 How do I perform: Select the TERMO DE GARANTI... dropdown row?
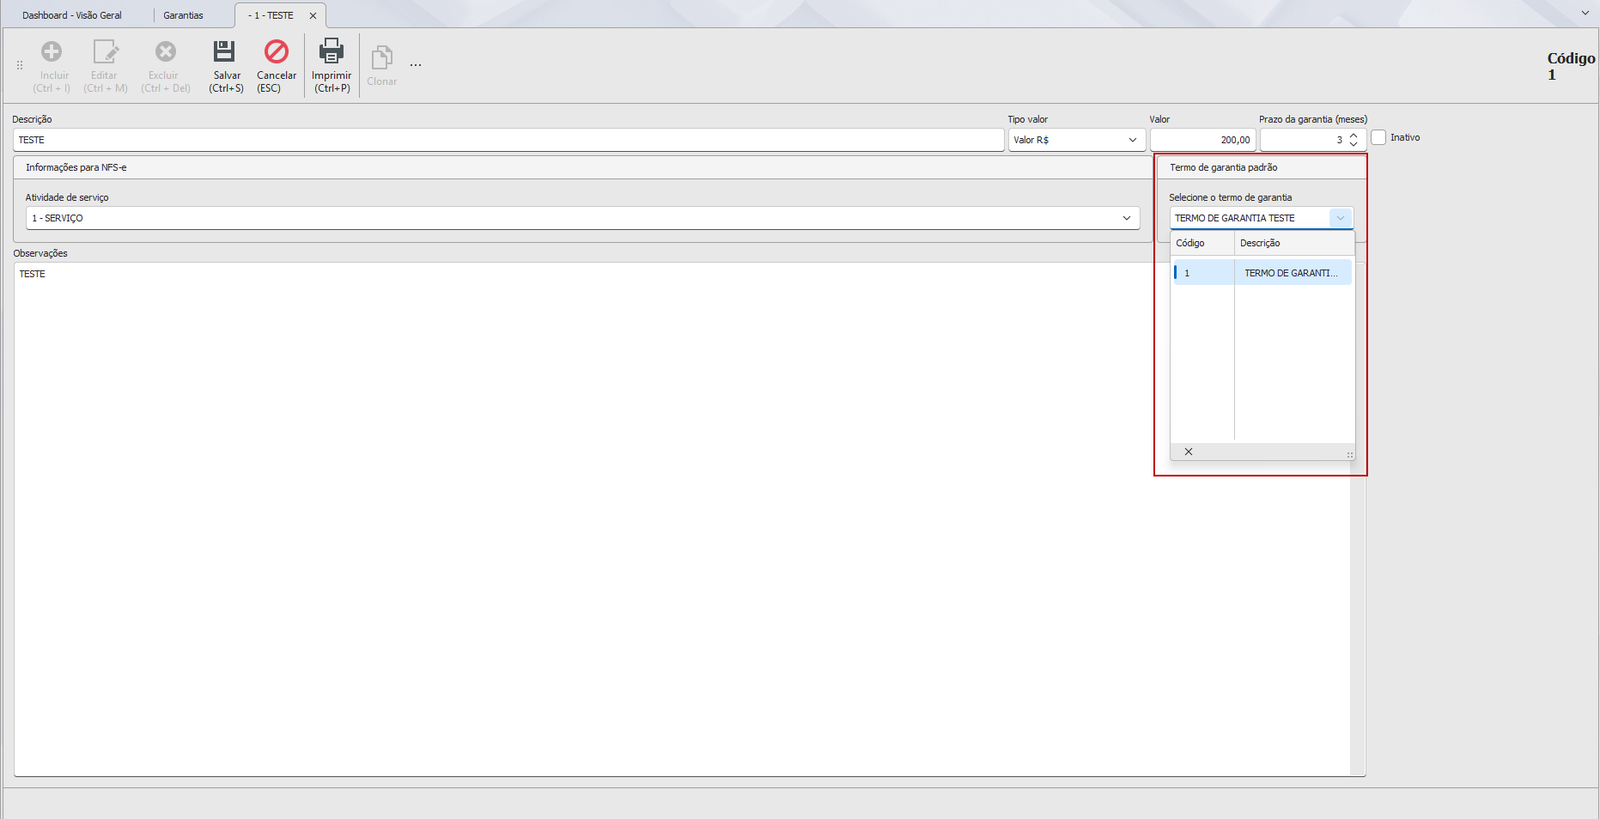[x=1262, y=273]
